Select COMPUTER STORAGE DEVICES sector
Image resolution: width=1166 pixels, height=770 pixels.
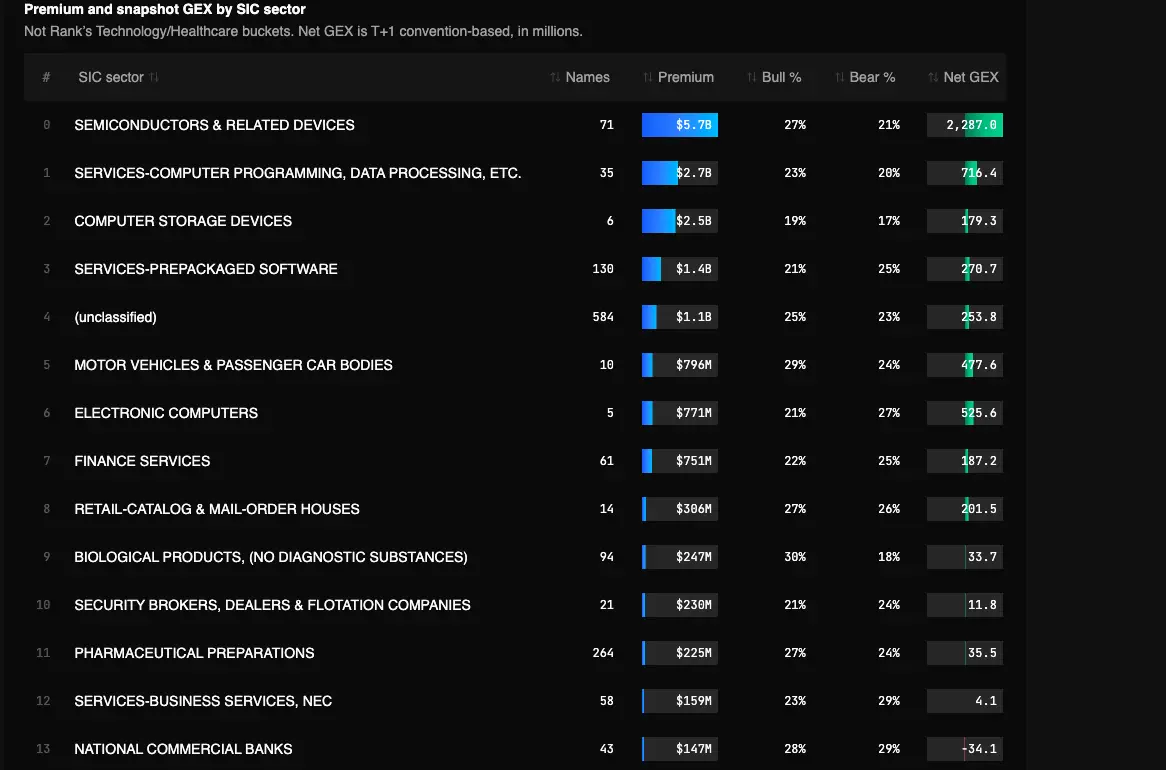(183, 221)
